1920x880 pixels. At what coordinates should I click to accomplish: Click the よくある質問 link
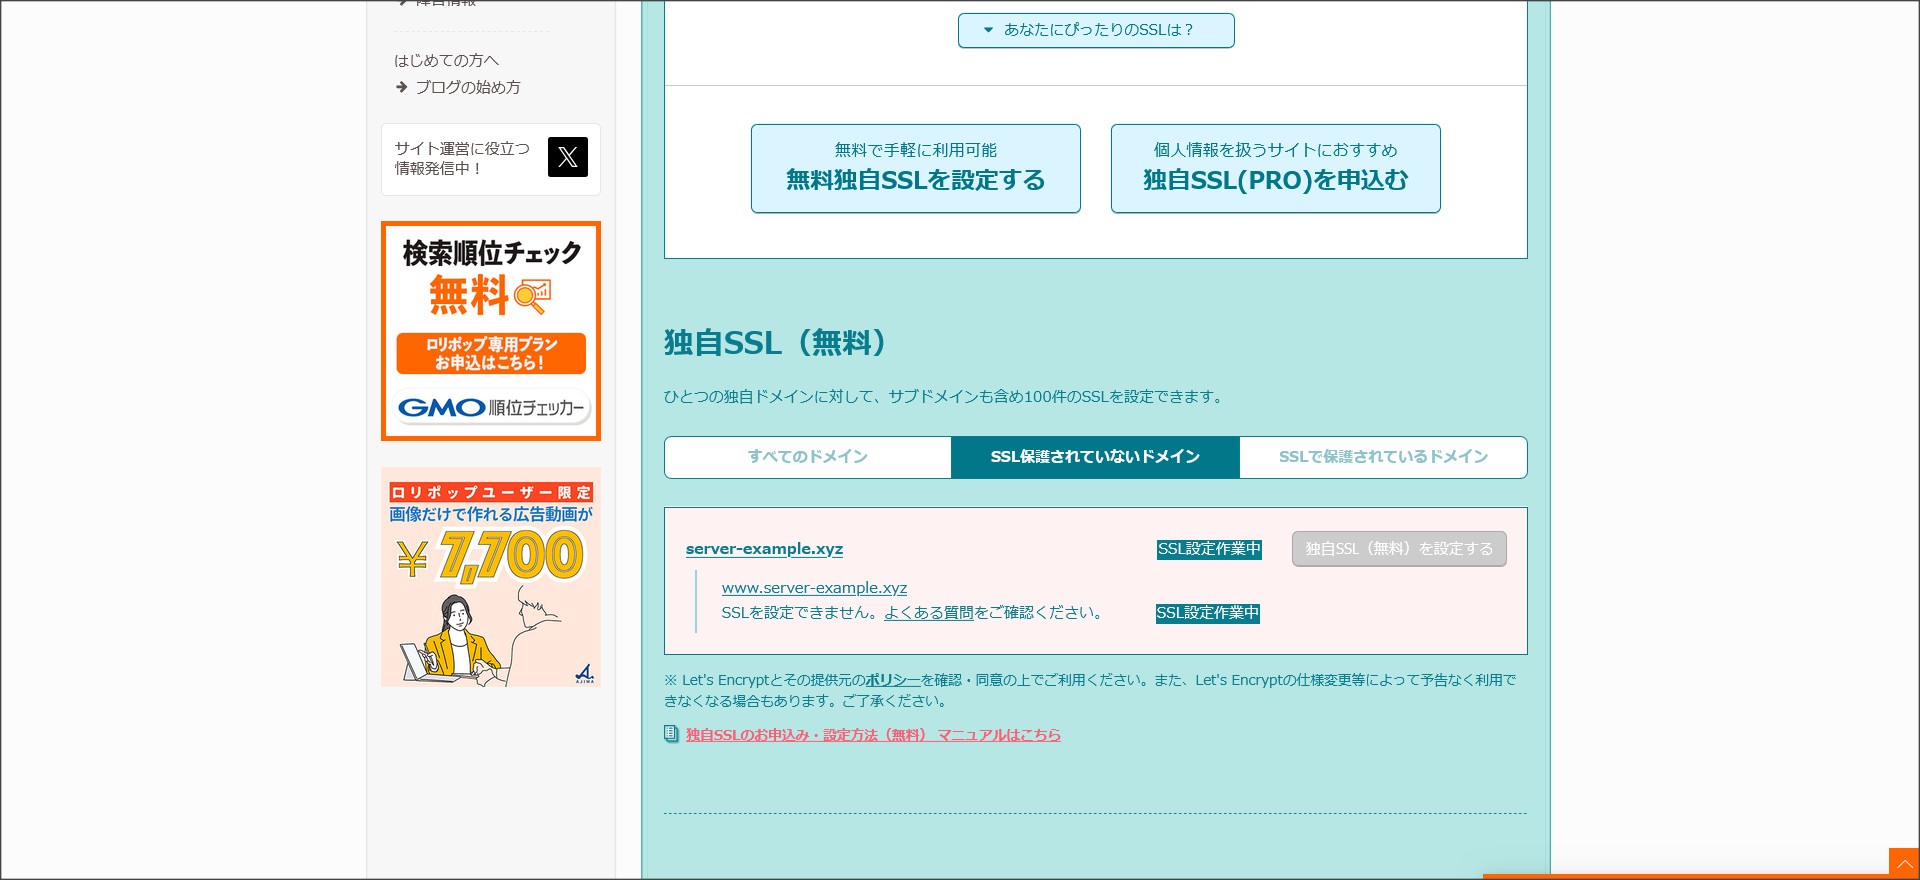[928, 613]
